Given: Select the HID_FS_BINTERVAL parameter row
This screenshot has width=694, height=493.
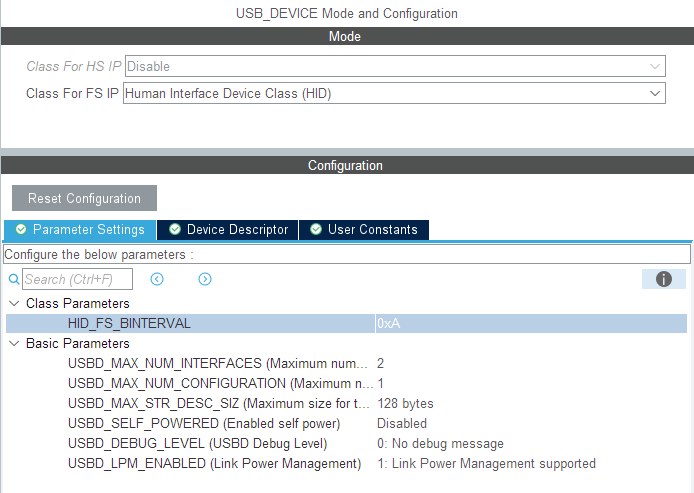Looking at the screenshot, I should click(346, 324).
